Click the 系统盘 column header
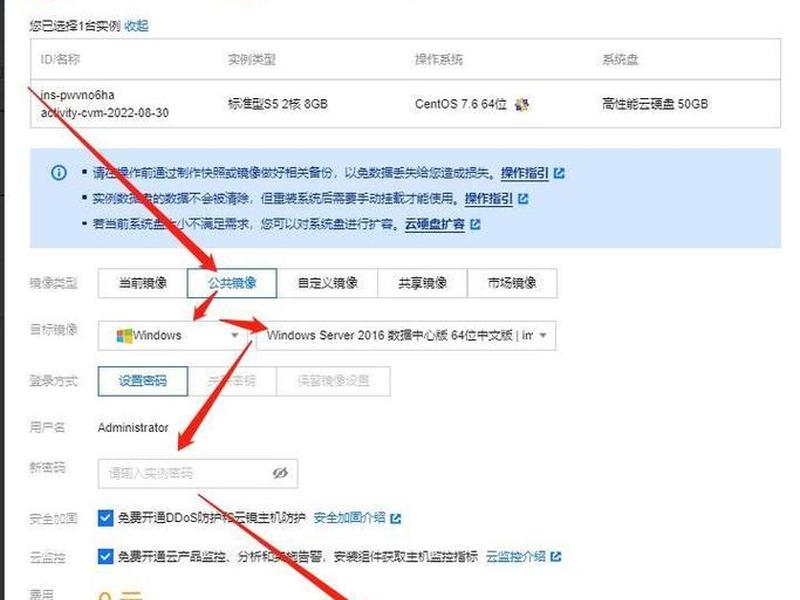This screenshot has height=600, width=800. click(x=620, y=60)
